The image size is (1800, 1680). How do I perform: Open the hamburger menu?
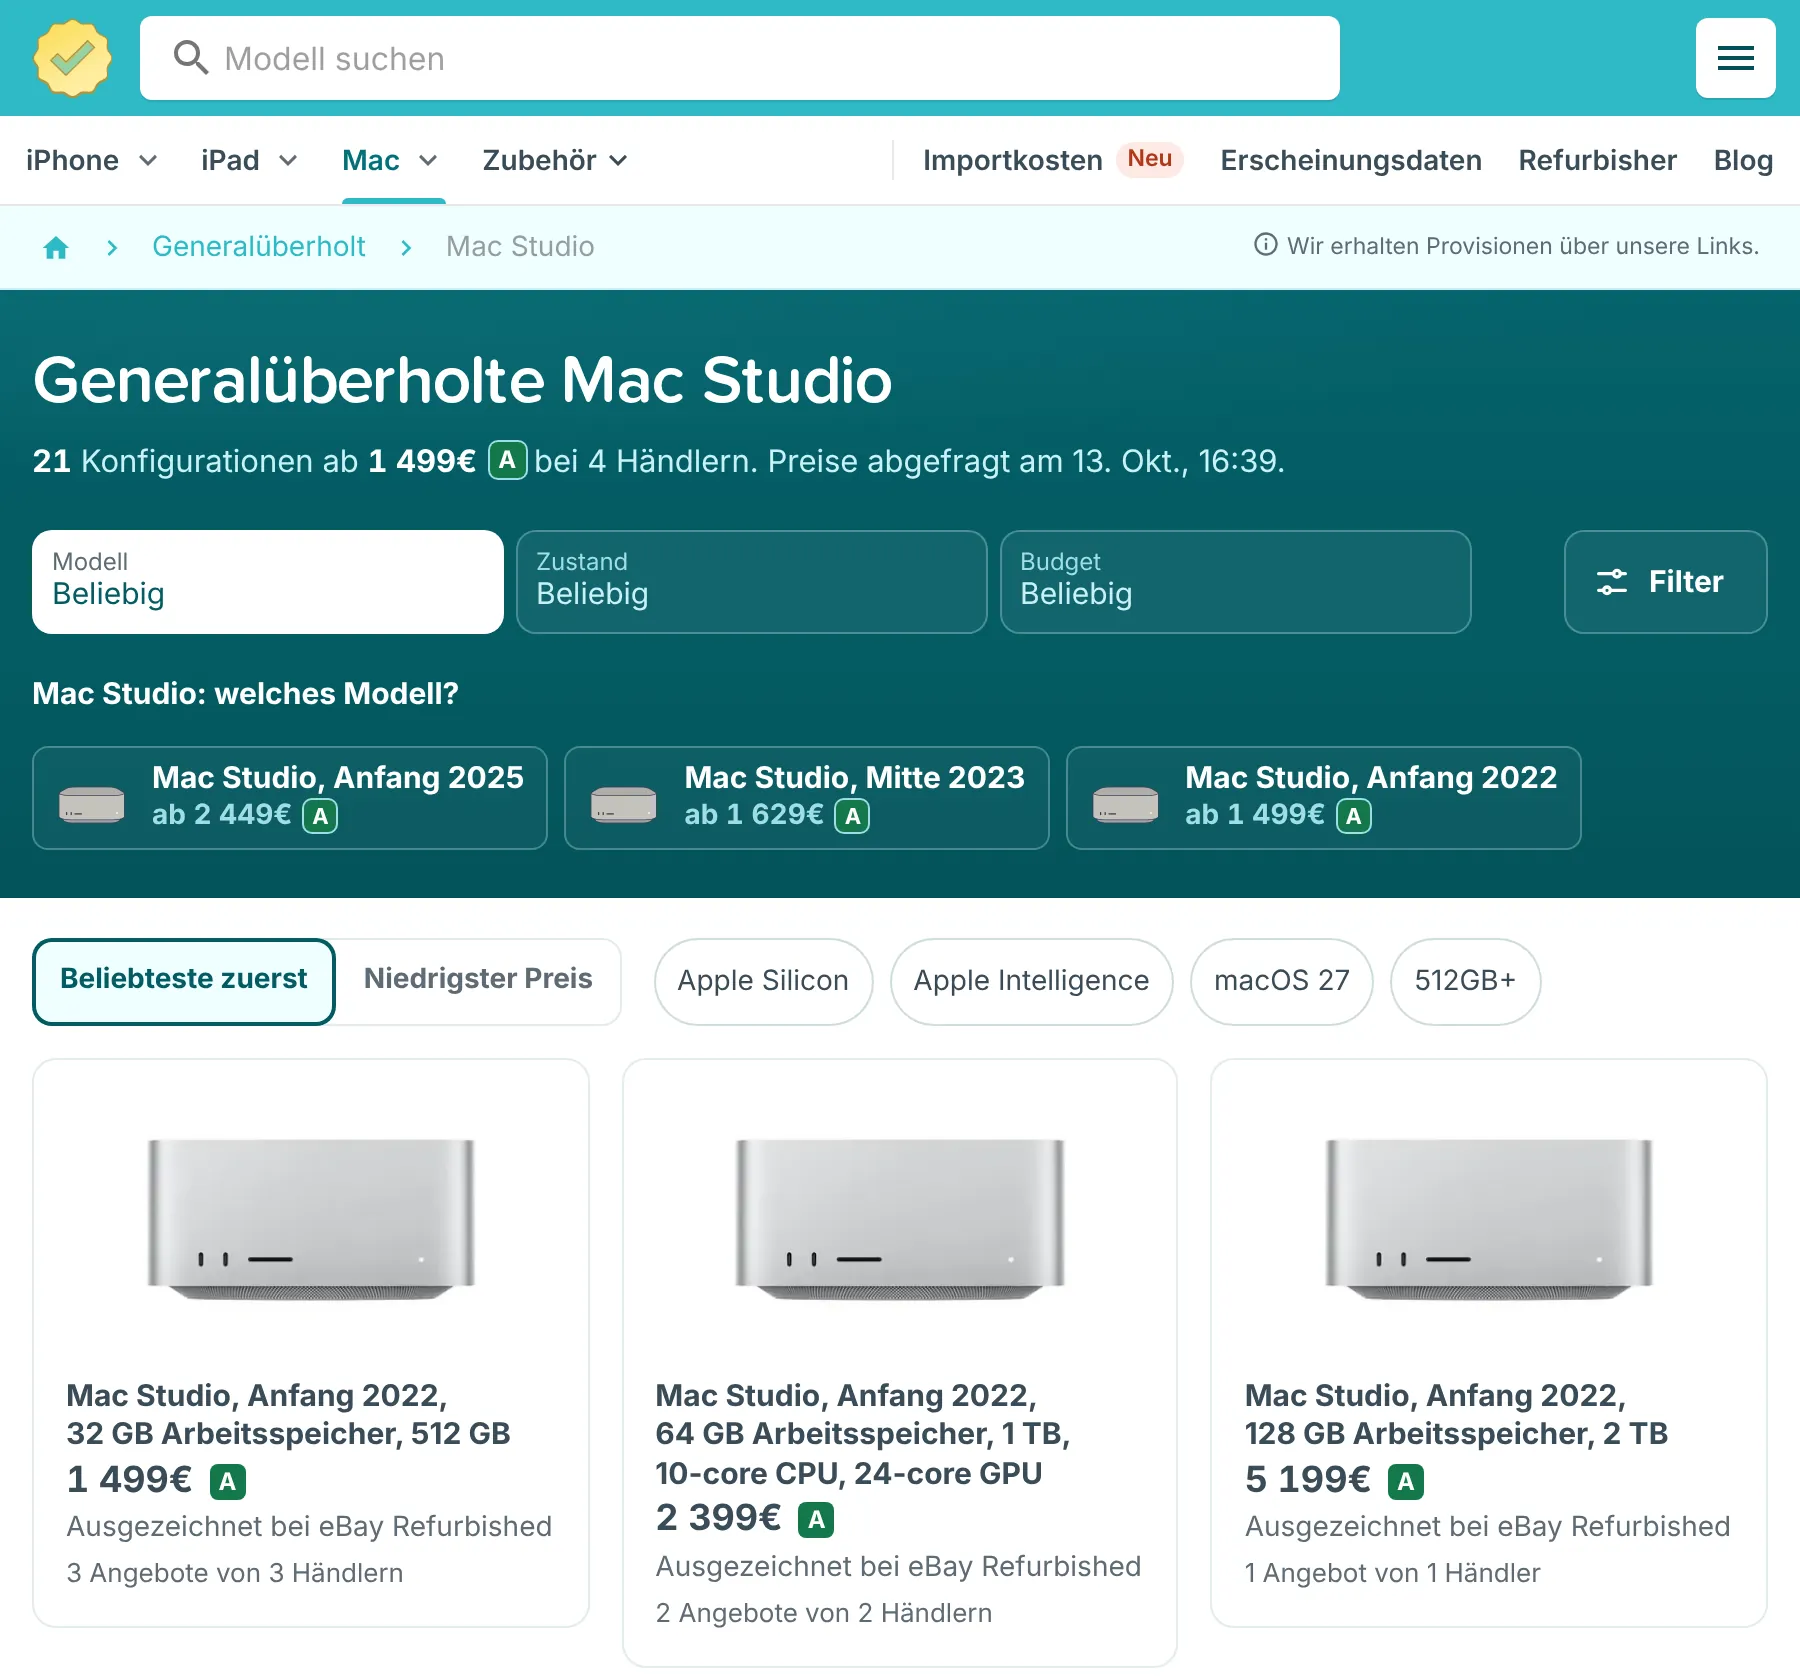click(x=1735, y=58)
